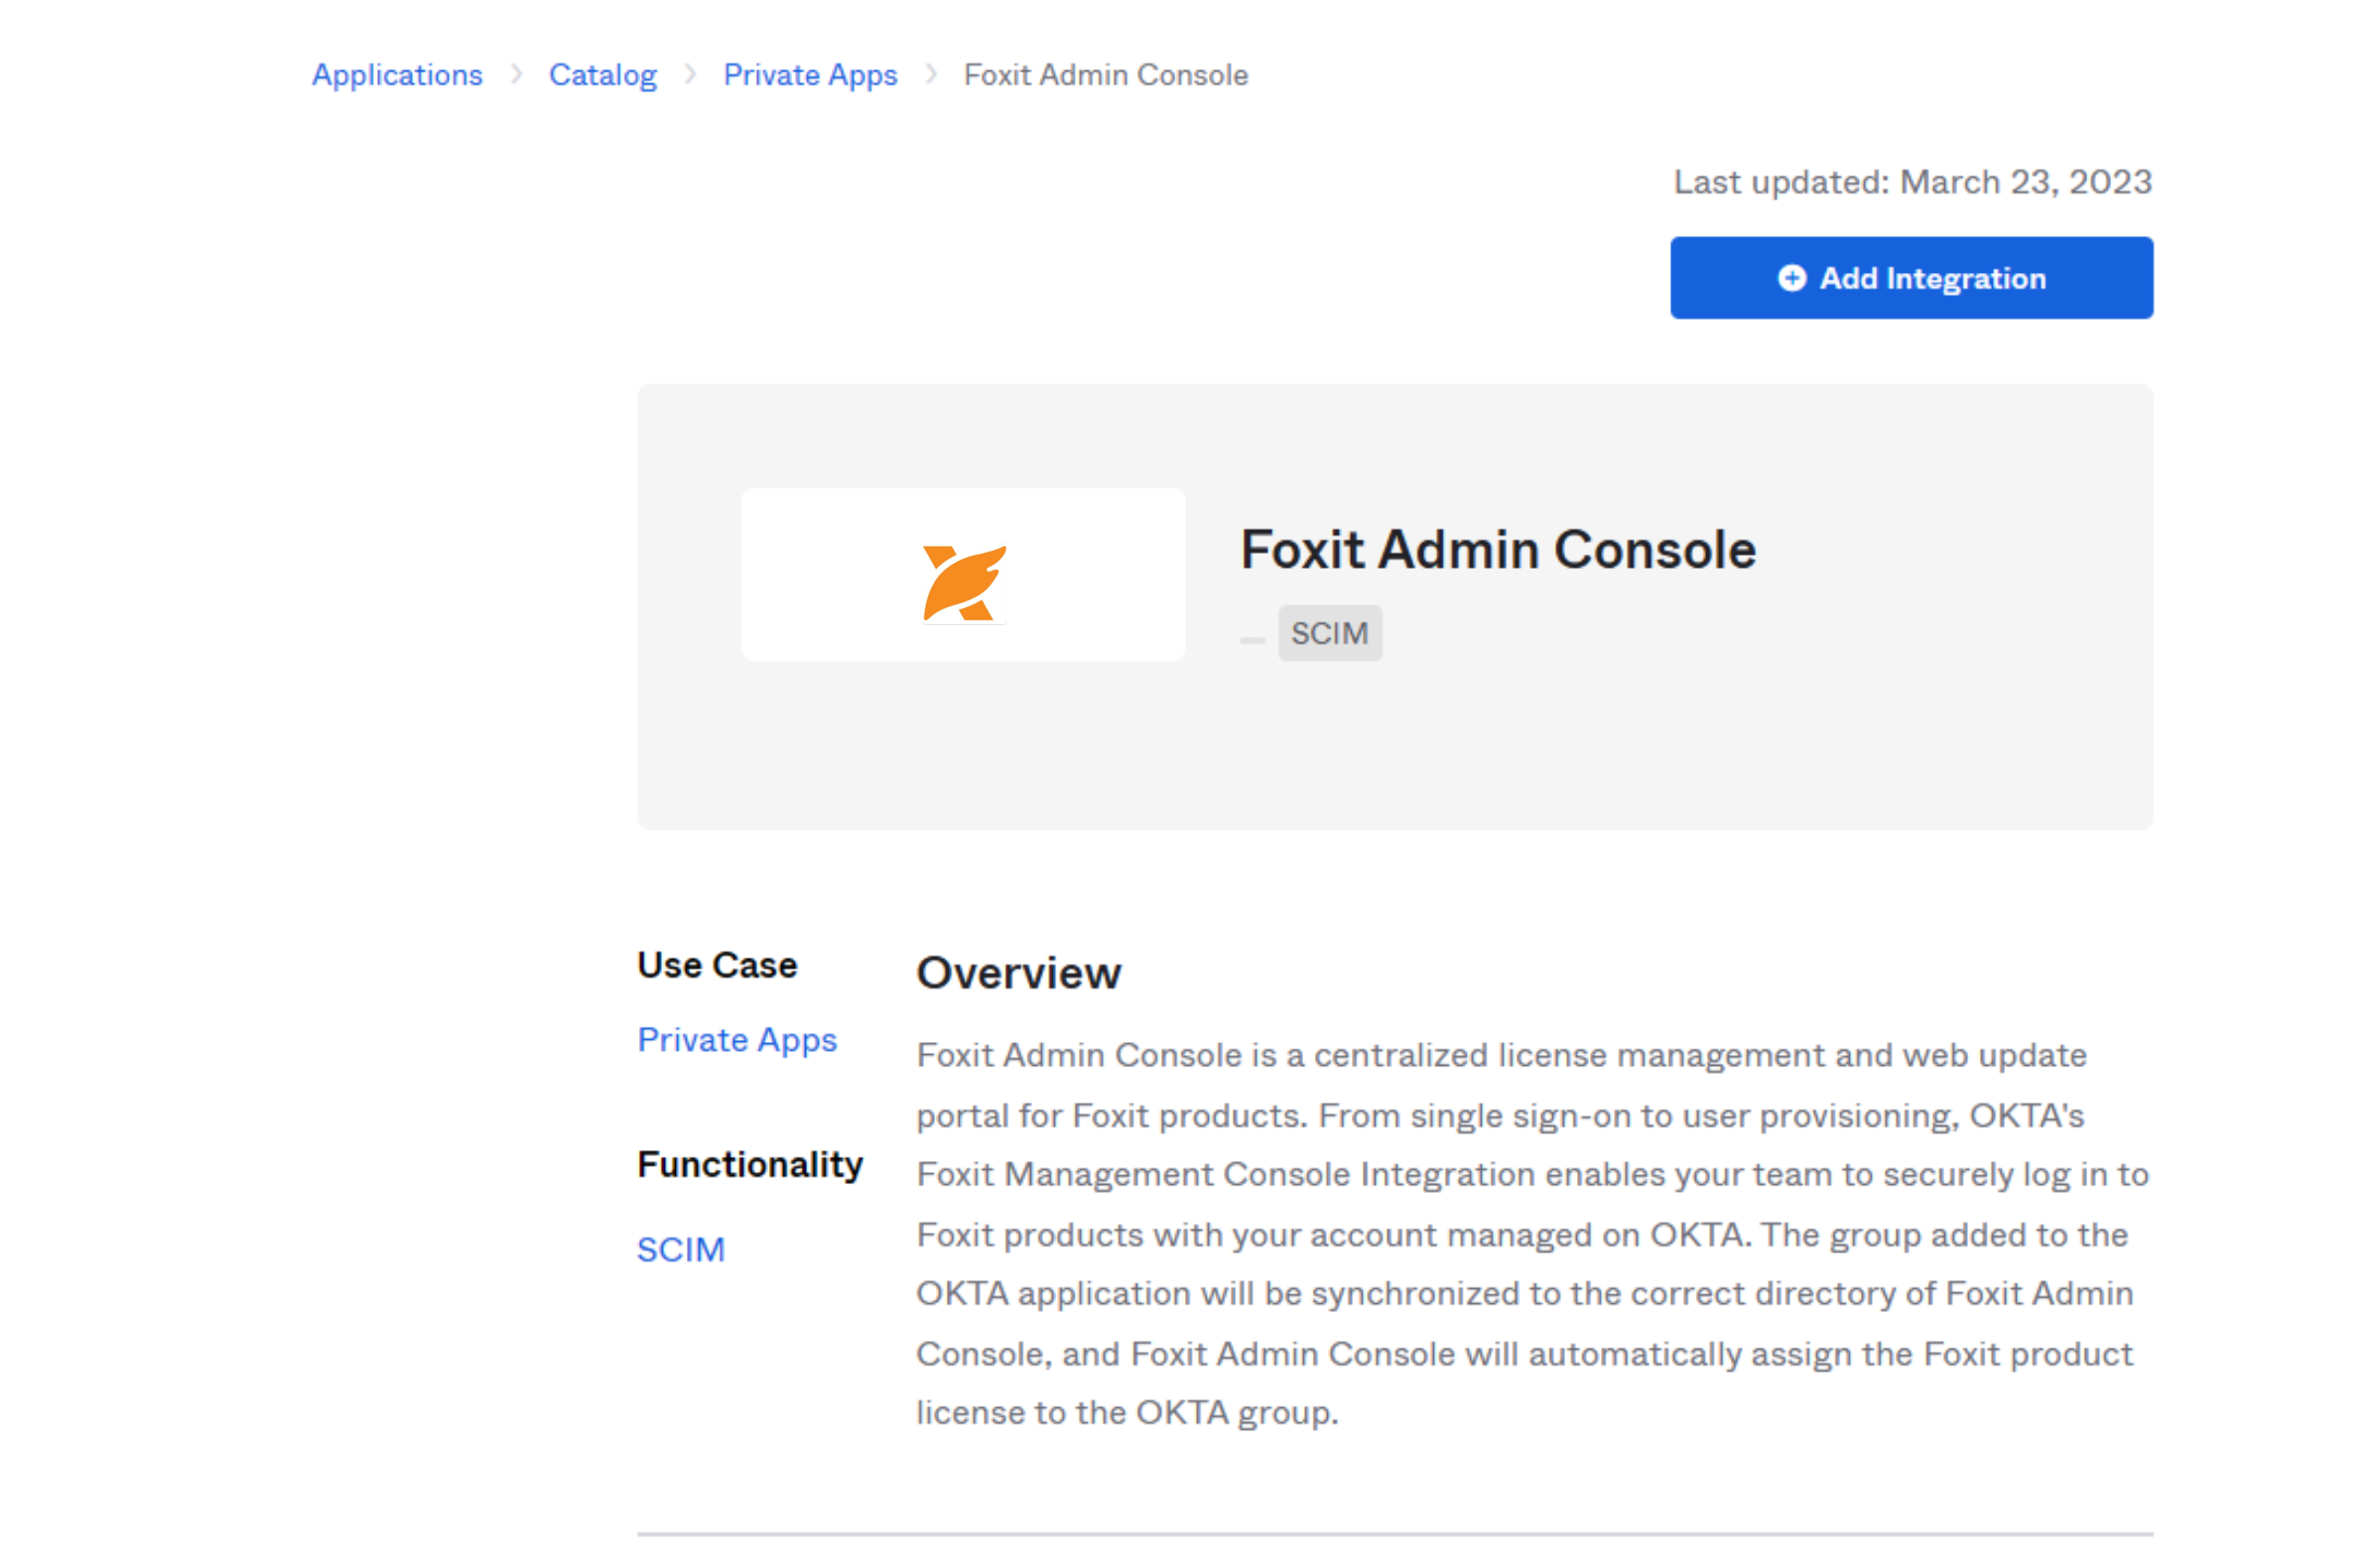Image resolution: width=2376 pixels, height=1568 pixels.
Task: Open the Private Apps use case link
Action: click(737, 1040)
